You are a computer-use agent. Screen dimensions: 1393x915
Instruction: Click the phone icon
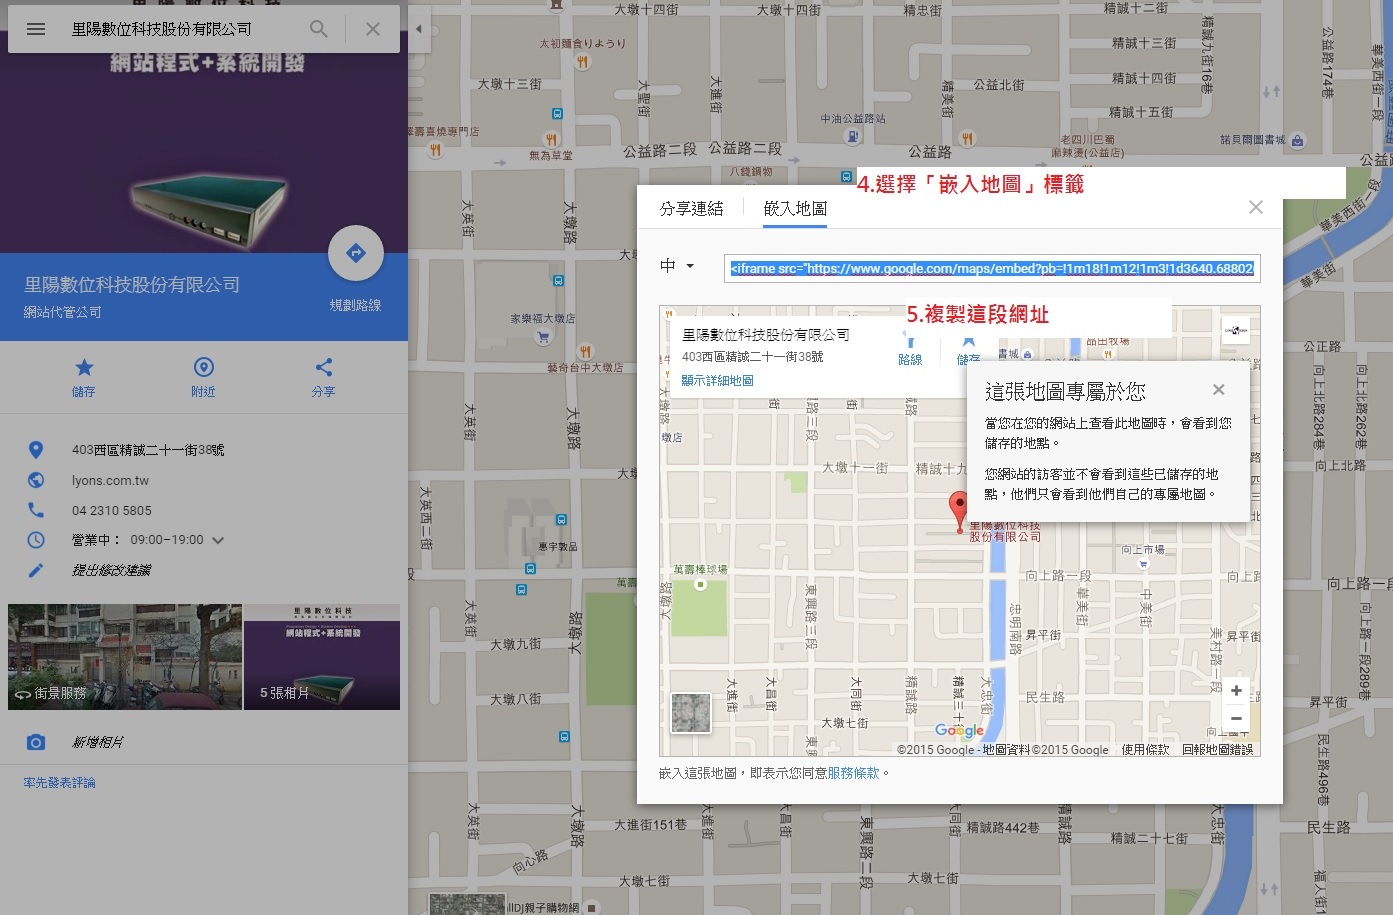(36, 510)
